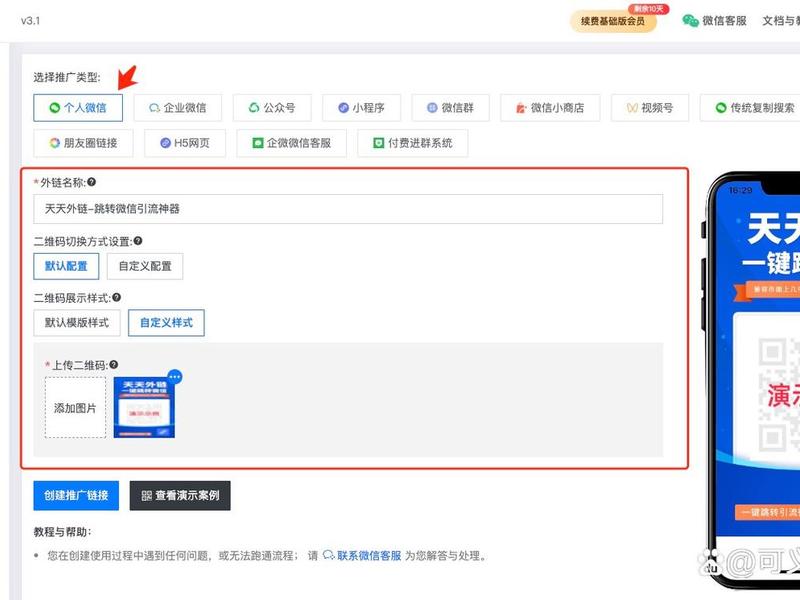Click the chat bubble icon before 联系微信客服
This screenshot has height=600, width=800.
[x=329, y=555]
